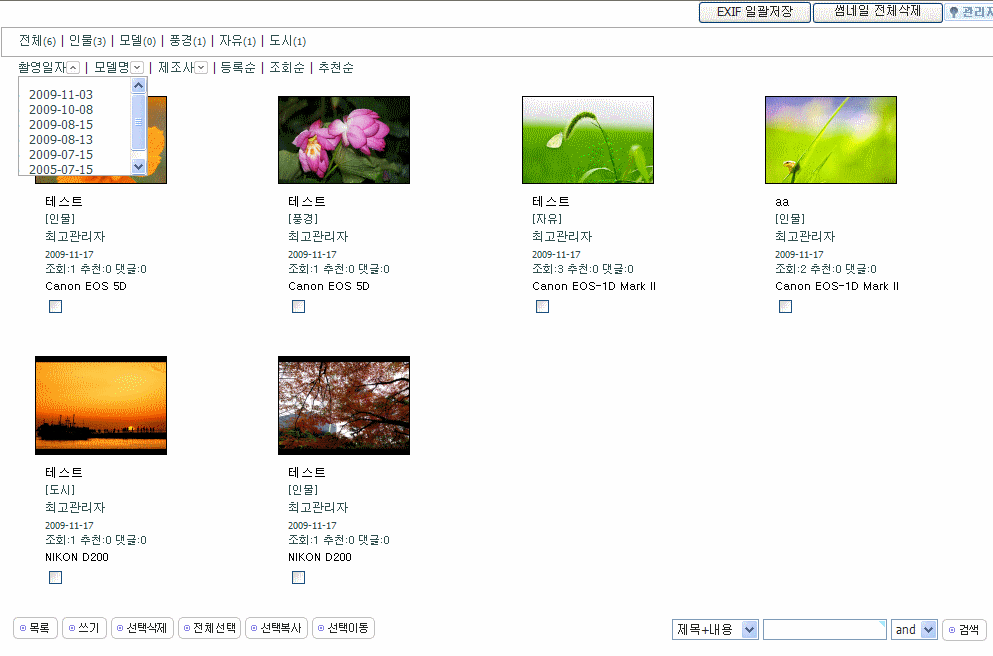The height and width of the screenshot is (656, 993).
Task: Open 테스트 title of 도시 post
Action: click(64, 472)
